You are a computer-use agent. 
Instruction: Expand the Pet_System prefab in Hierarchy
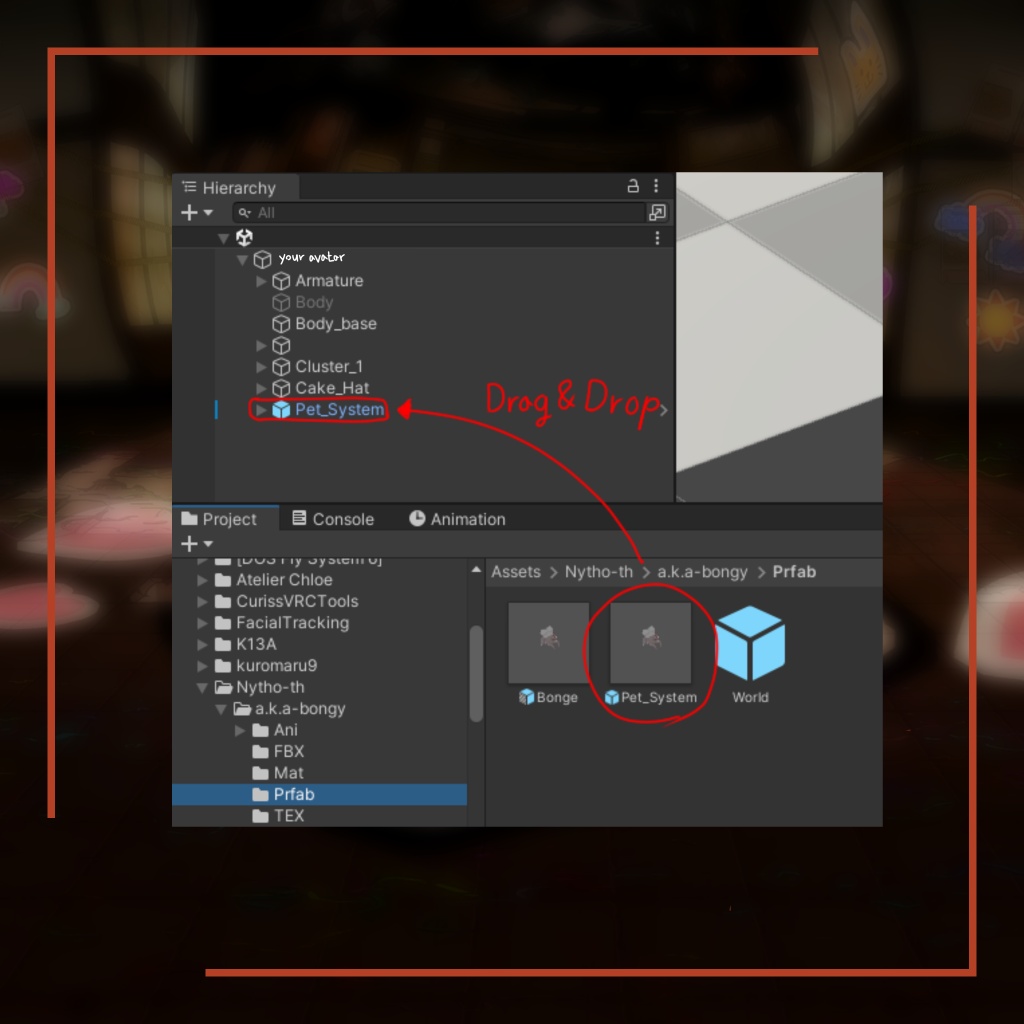261,410
